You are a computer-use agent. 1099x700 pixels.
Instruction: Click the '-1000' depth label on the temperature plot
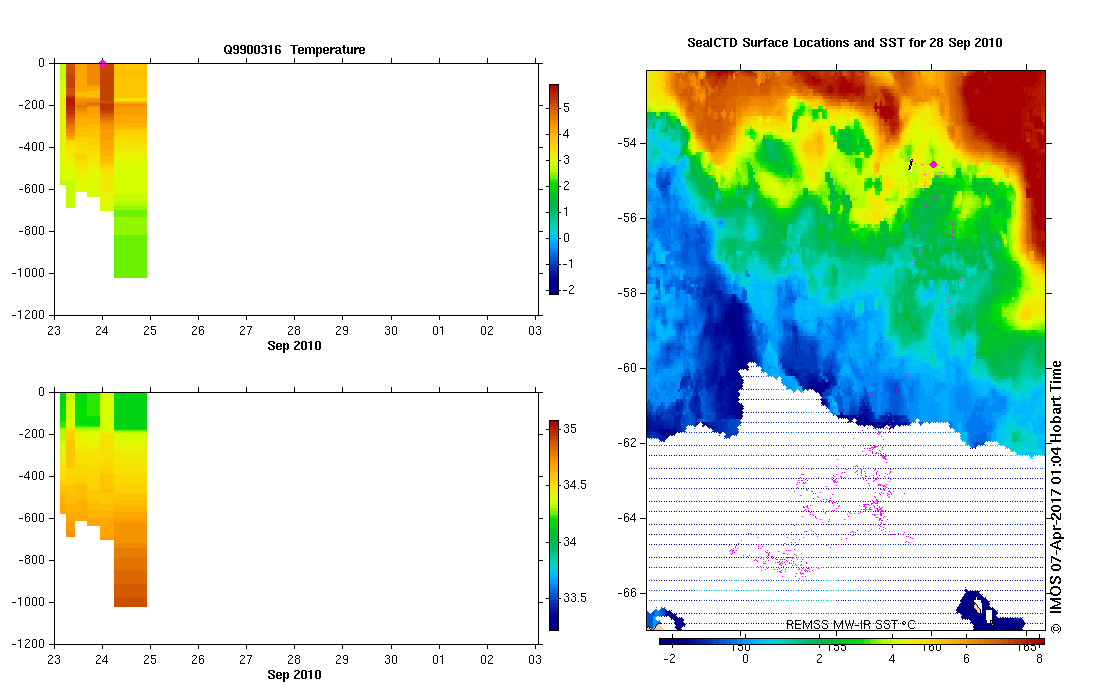point(28,273)
